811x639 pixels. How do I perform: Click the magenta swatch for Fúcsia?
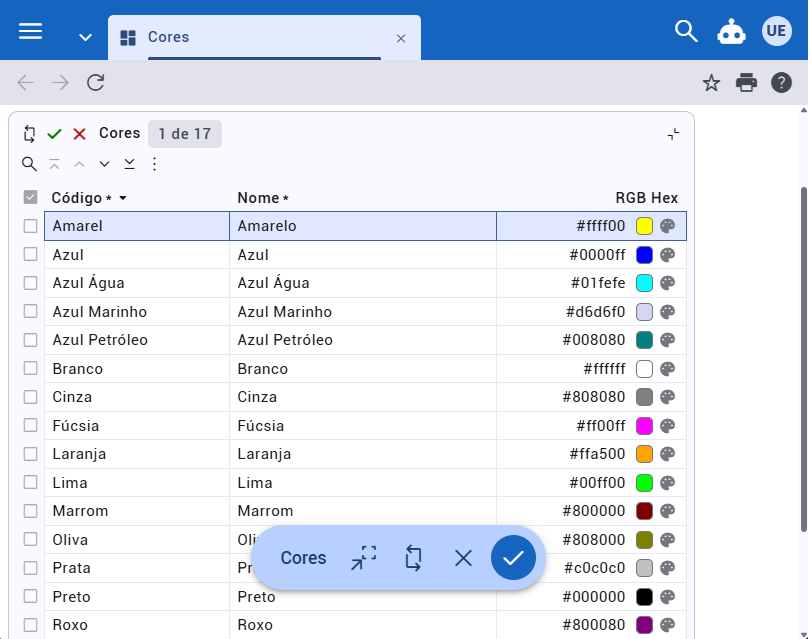pyautogui.click(x=644, y=426)
